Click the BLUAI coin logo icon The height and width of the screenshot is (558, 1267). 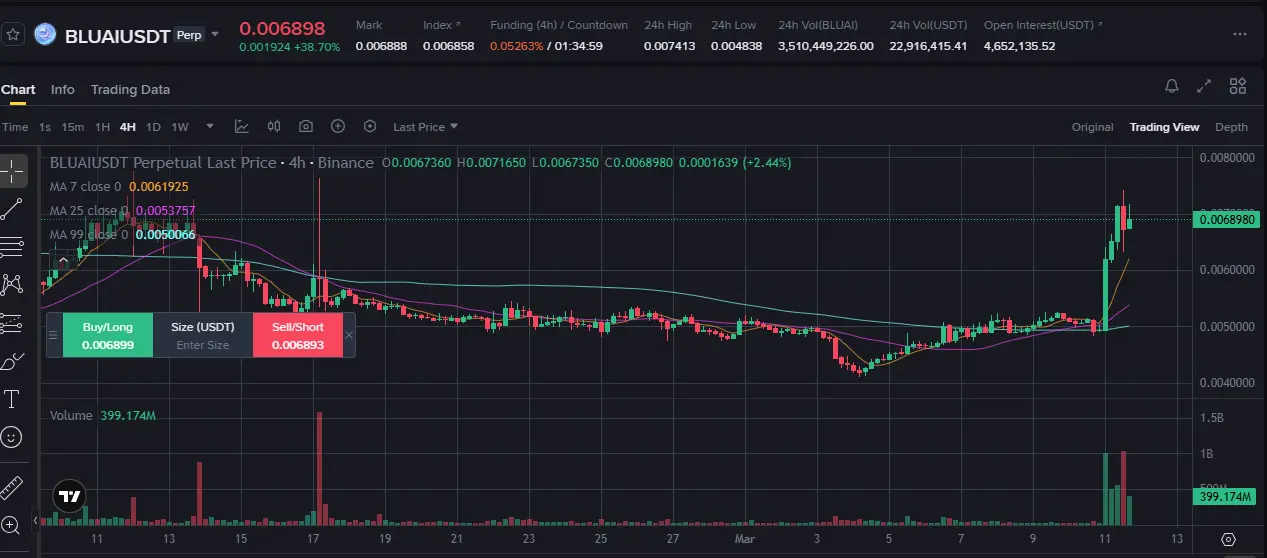[45, 35]
